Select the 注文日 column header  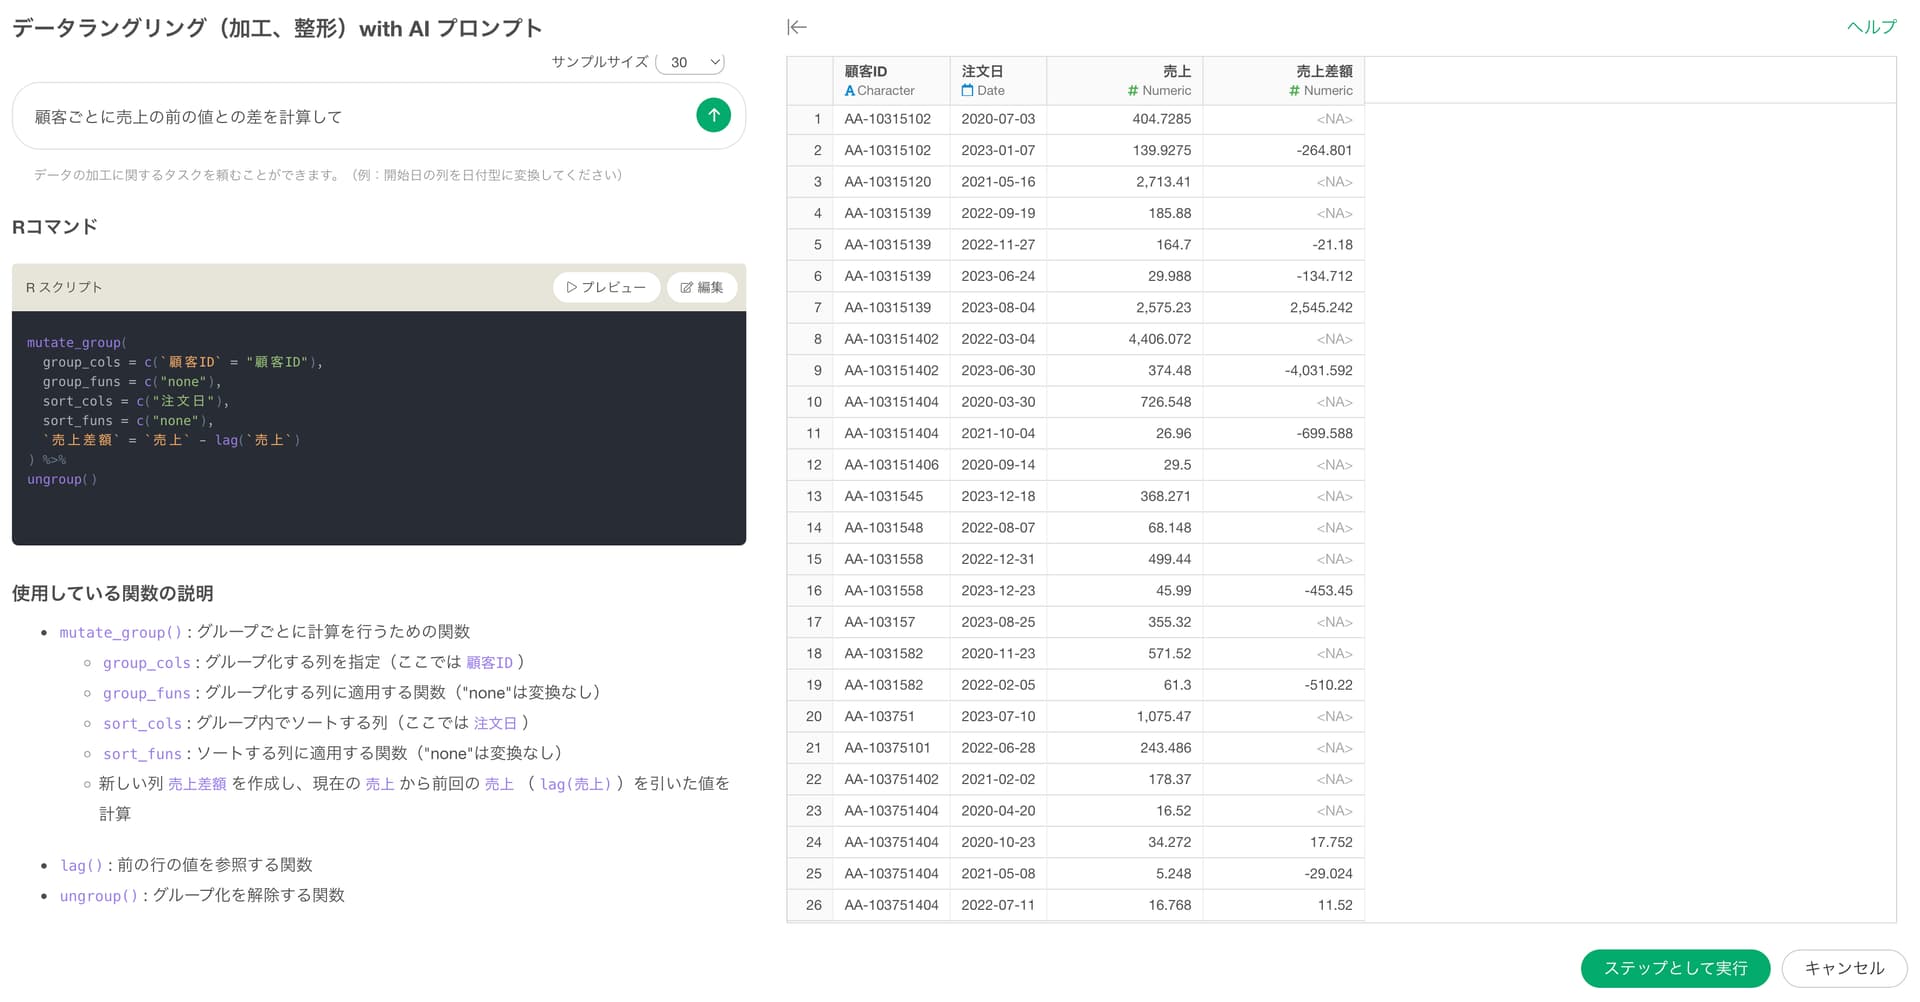coord(998,80)
